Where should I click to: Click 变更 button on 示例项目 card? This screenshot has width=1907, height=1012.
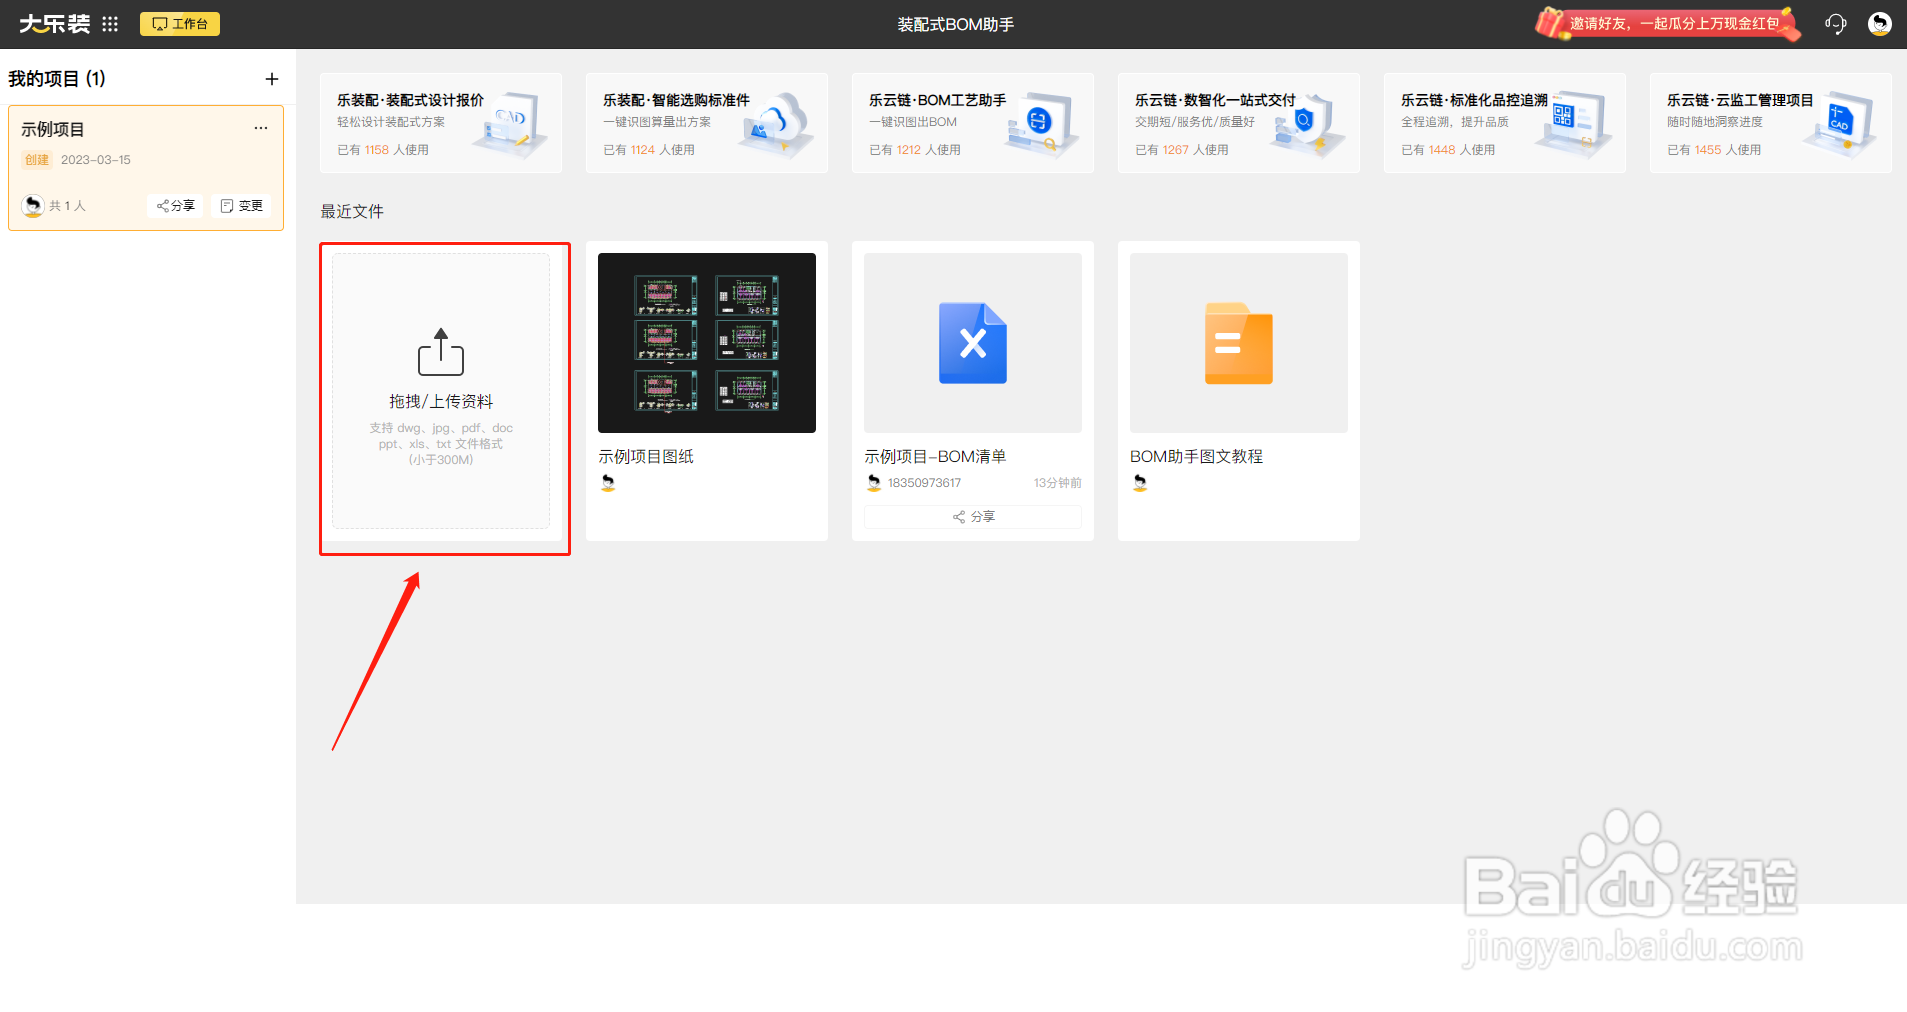pos(241,206)
